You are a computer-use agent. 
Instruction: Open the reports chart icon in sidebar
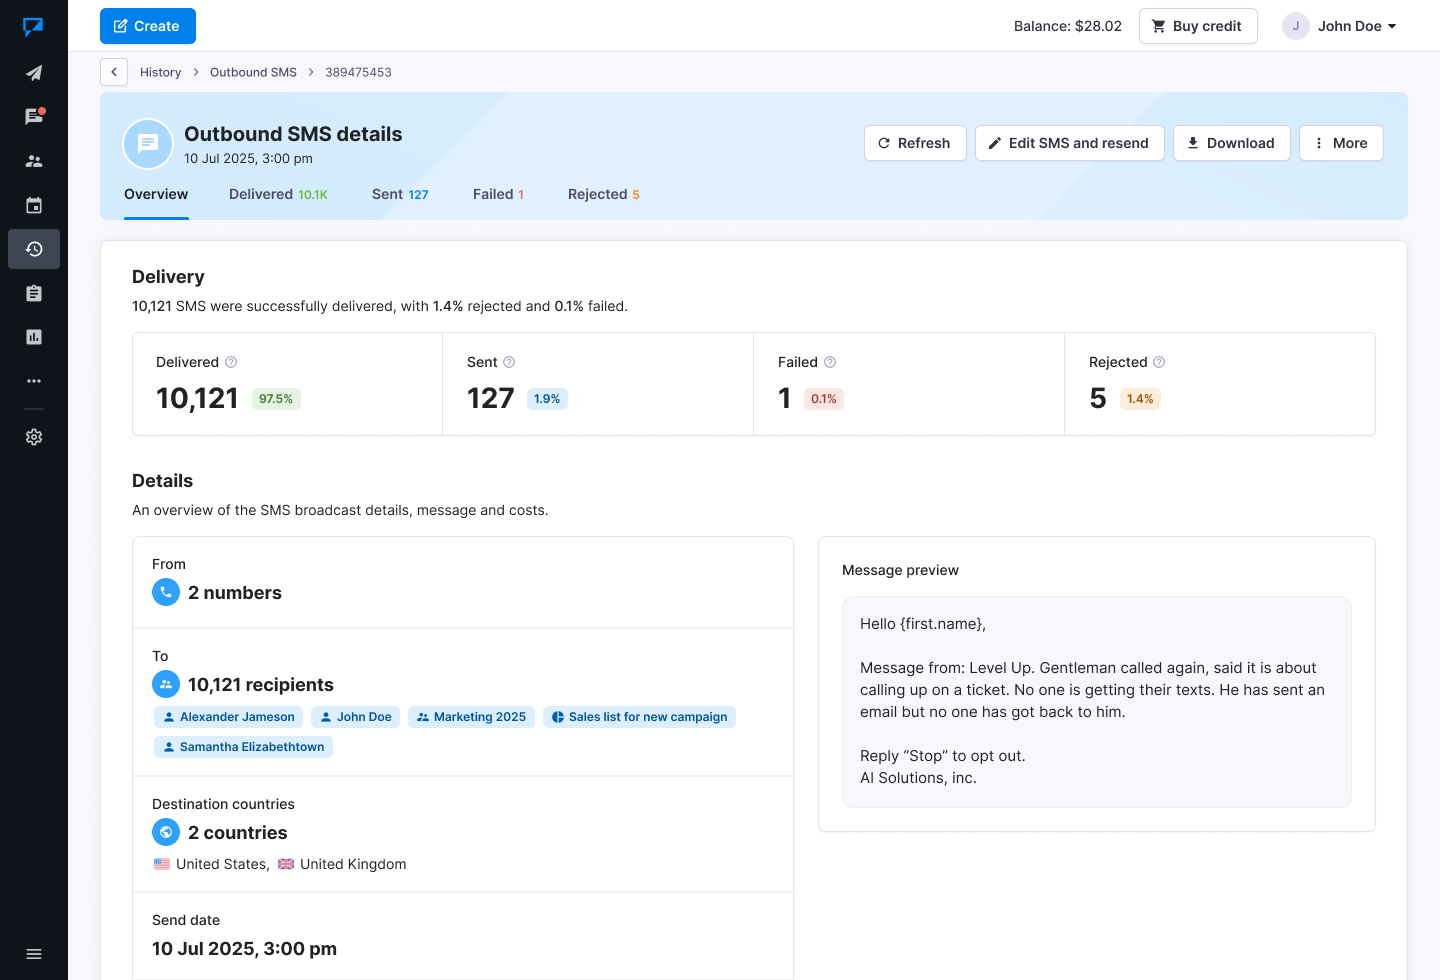click(x=34, y=337)
